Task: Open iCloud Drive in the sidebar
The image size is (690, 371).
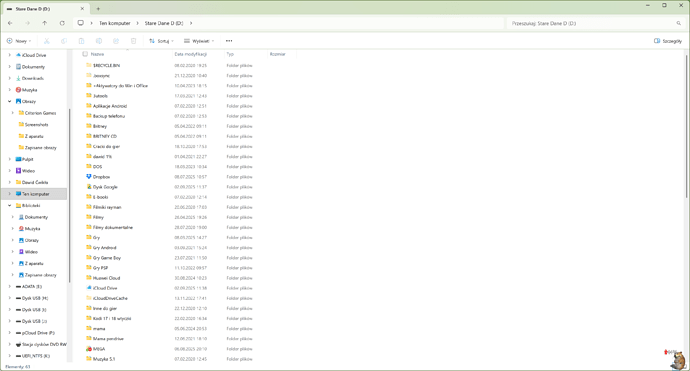Action: click(34, 55)
